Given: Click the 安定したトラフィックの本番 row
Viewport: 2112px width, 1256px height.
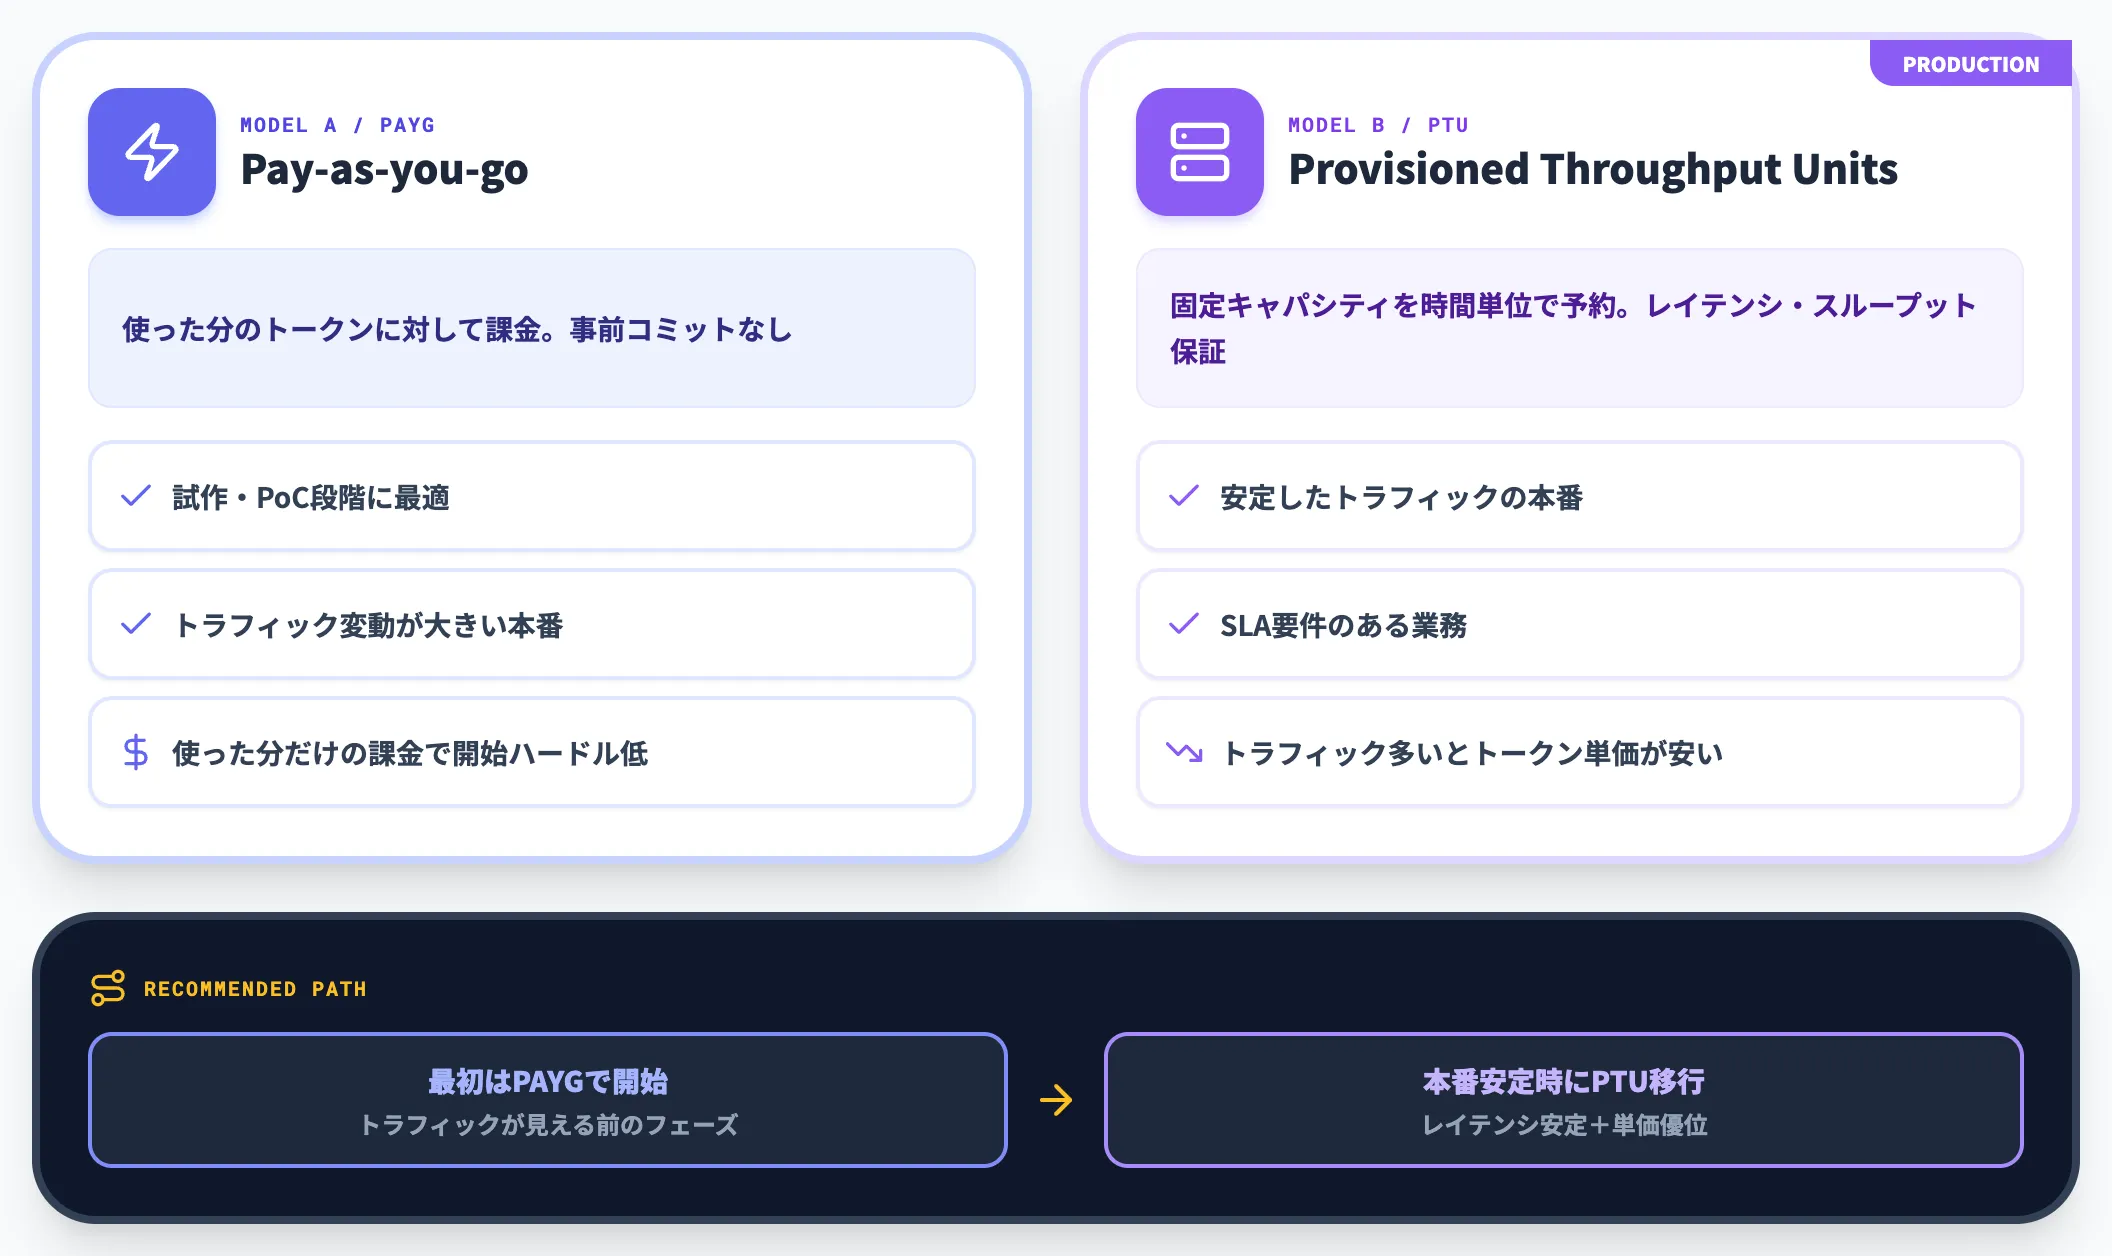Looking at the screenshot, I should click(x=1580, y=496).
